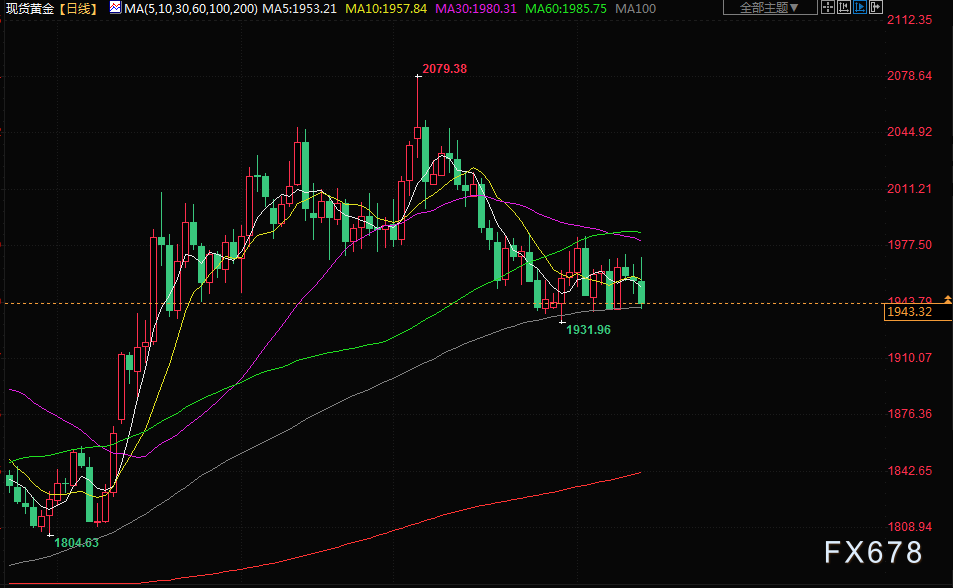Open the 全部主題 dropdown

(x=769, y=8)
